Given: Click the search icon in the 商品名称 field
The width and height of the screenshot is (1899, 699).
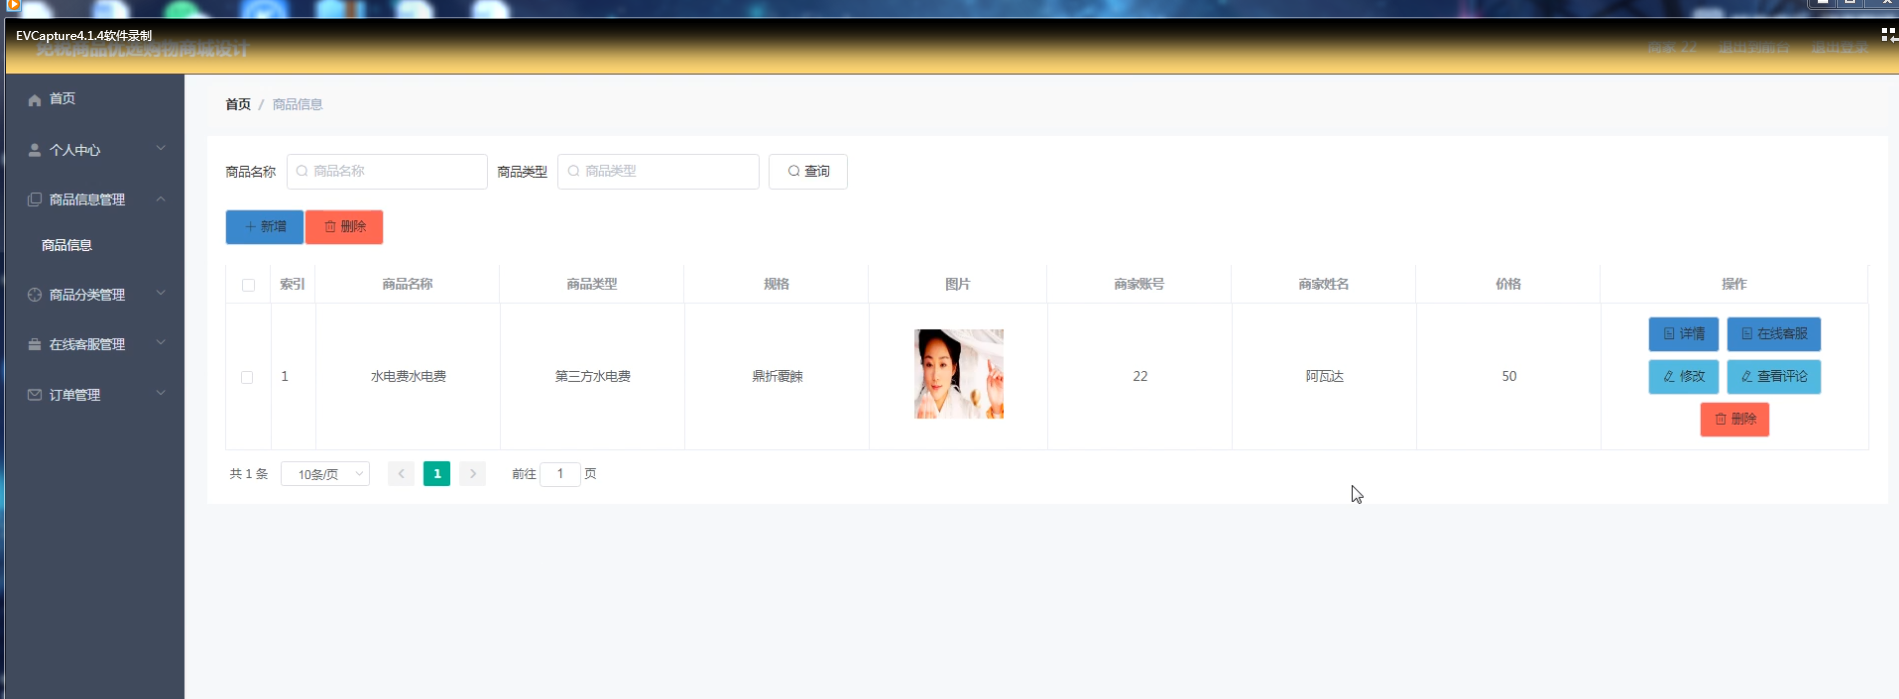Looking at the screenshot, I should tap(302, 171).
